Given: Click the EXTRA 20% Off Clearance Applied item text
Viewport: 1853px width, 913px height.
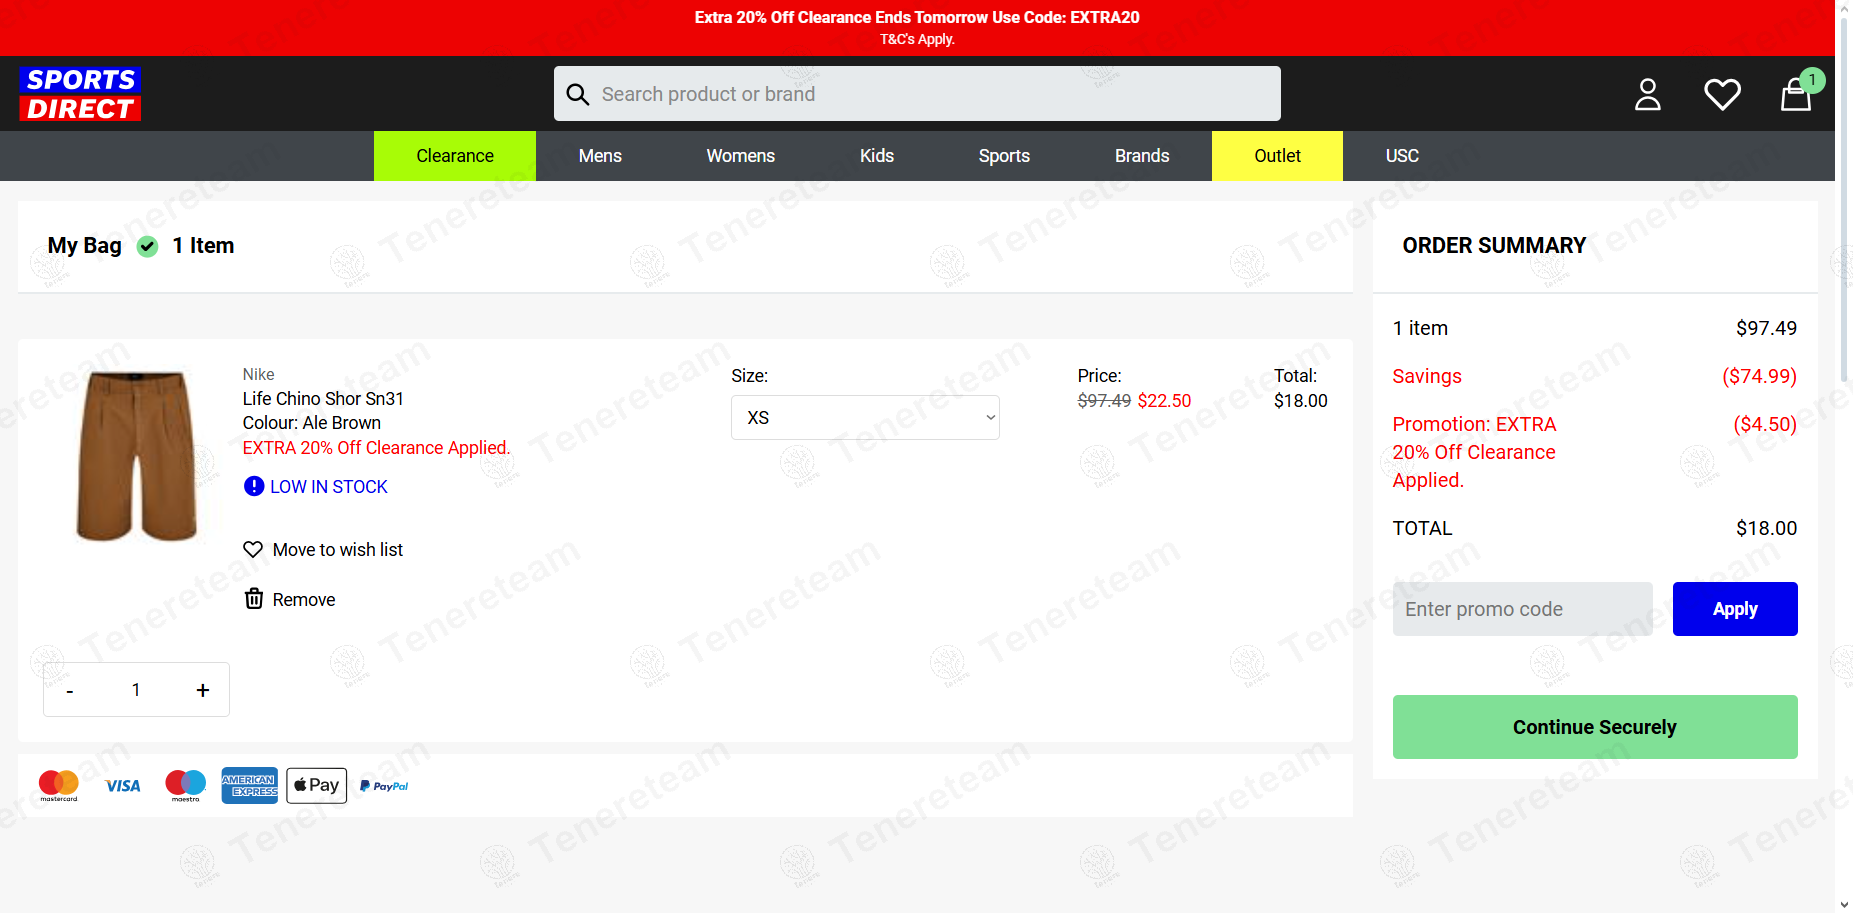Looking at the screenshot, I should click(x=376, y=448).
